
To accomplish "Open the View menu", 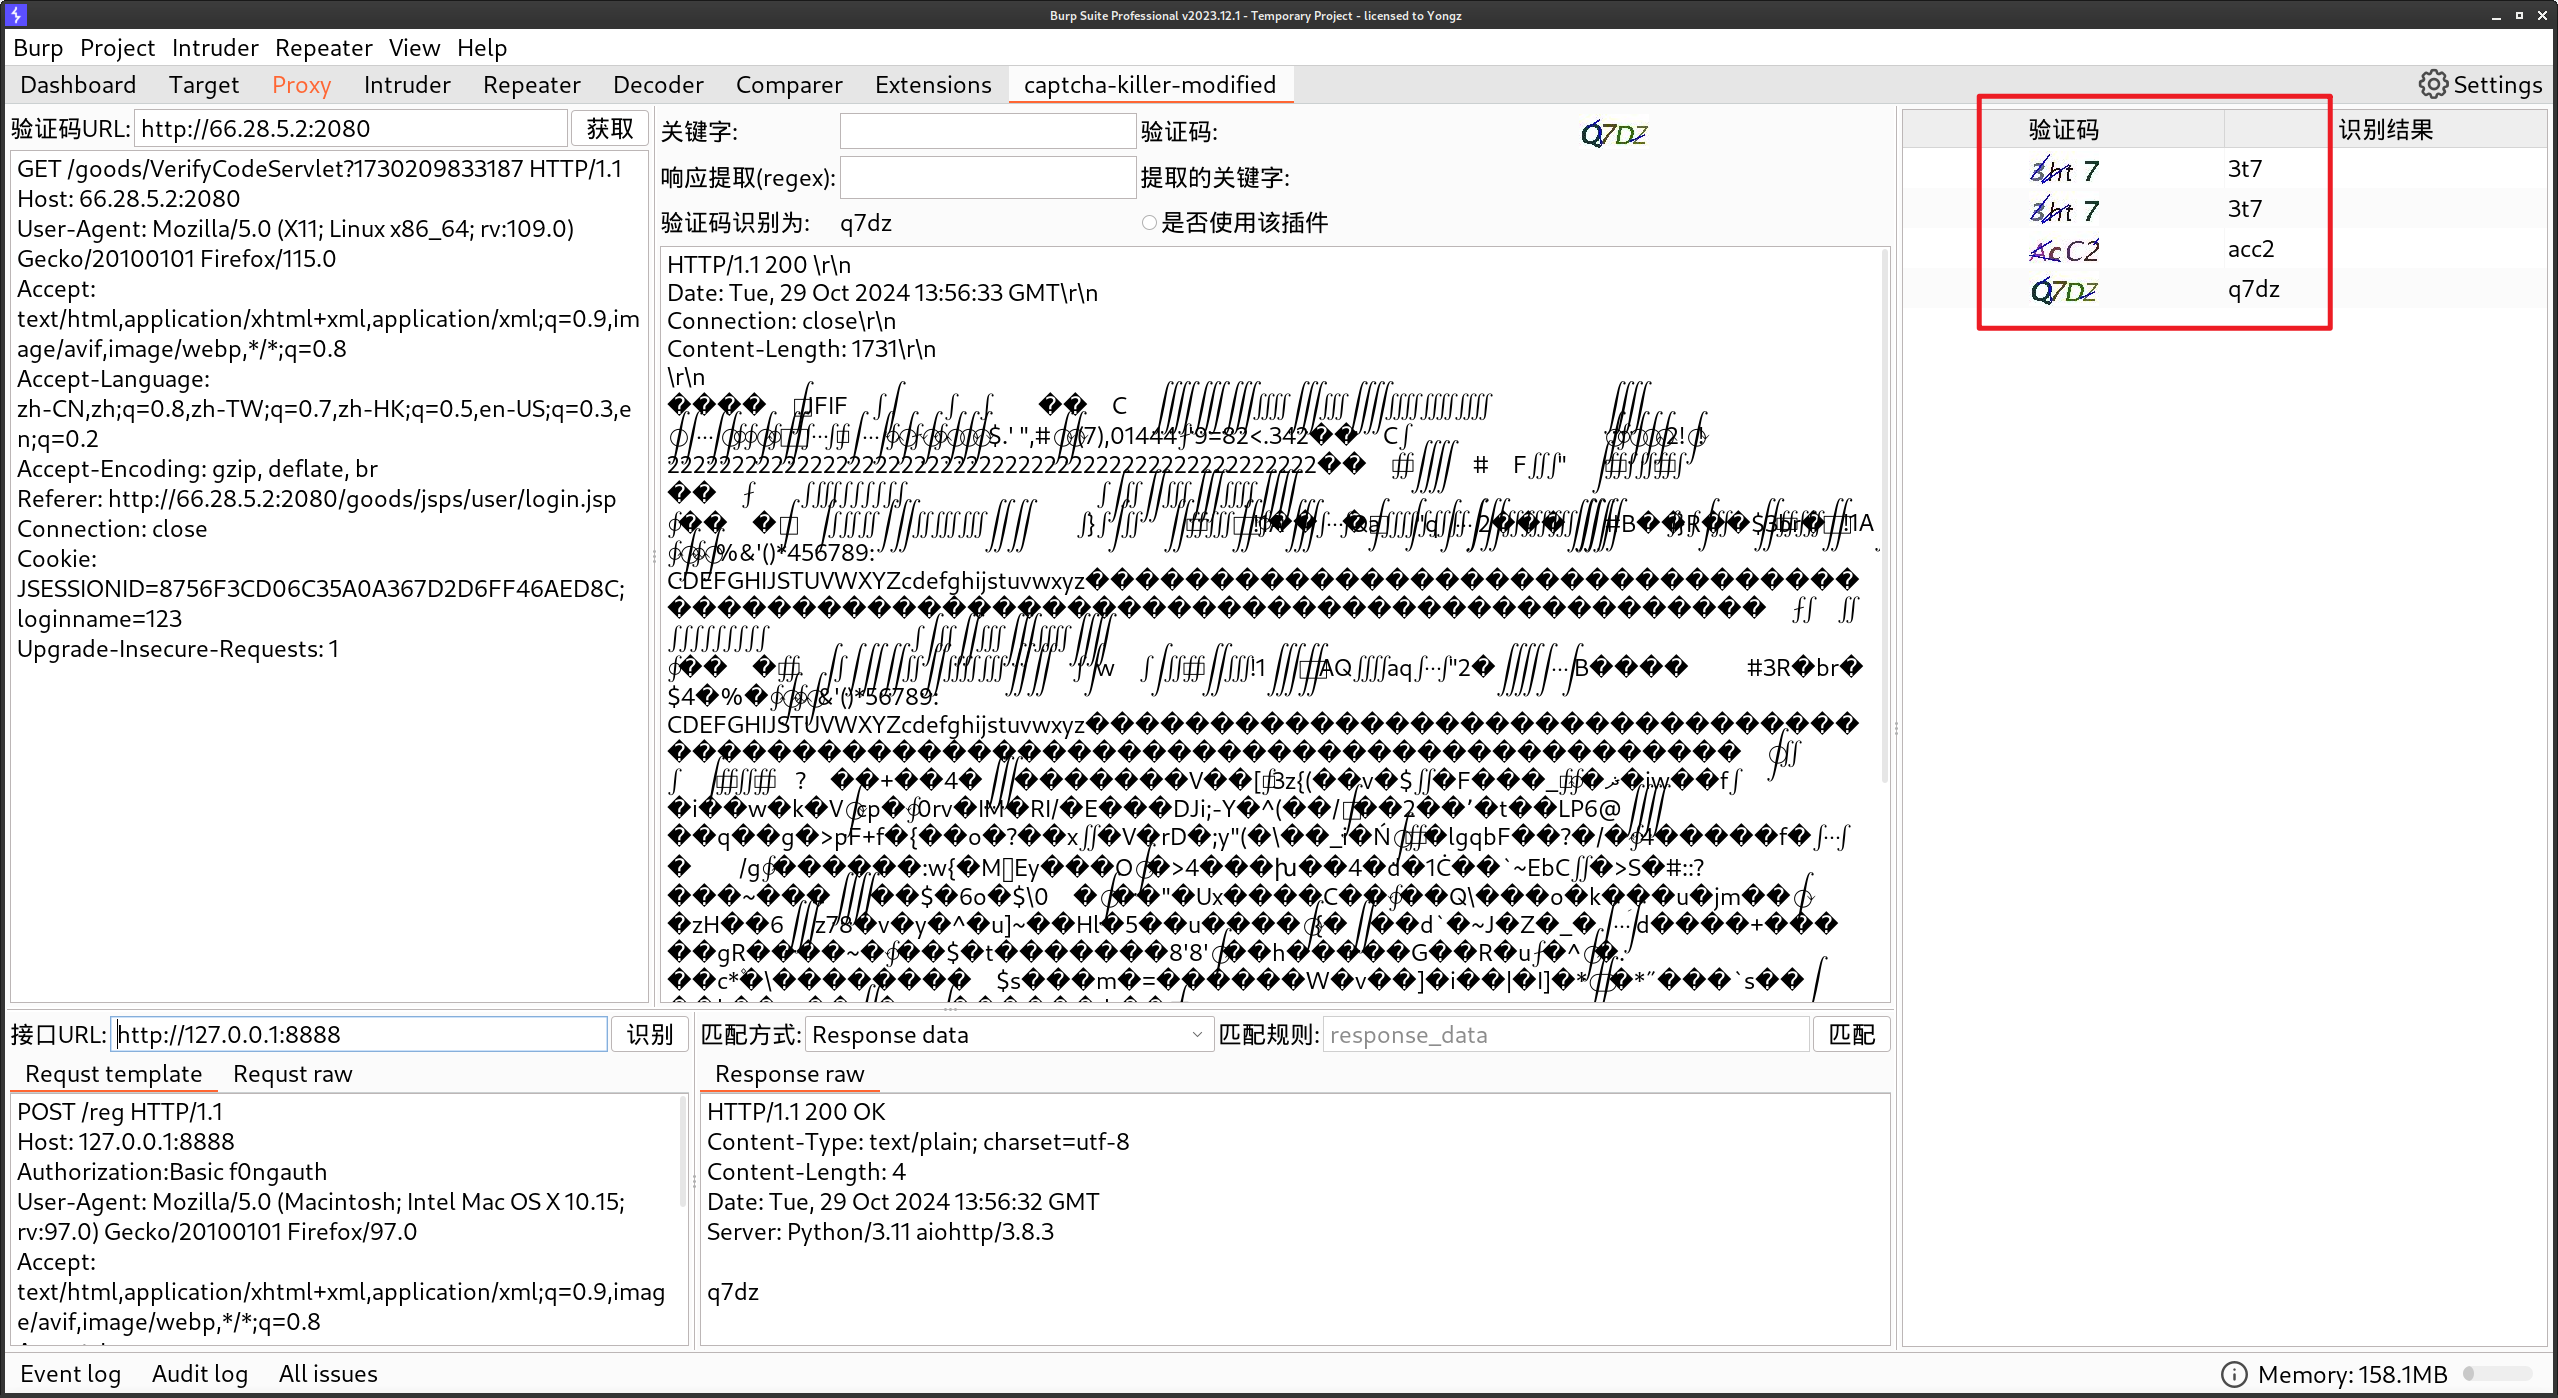I will point(414,48).
